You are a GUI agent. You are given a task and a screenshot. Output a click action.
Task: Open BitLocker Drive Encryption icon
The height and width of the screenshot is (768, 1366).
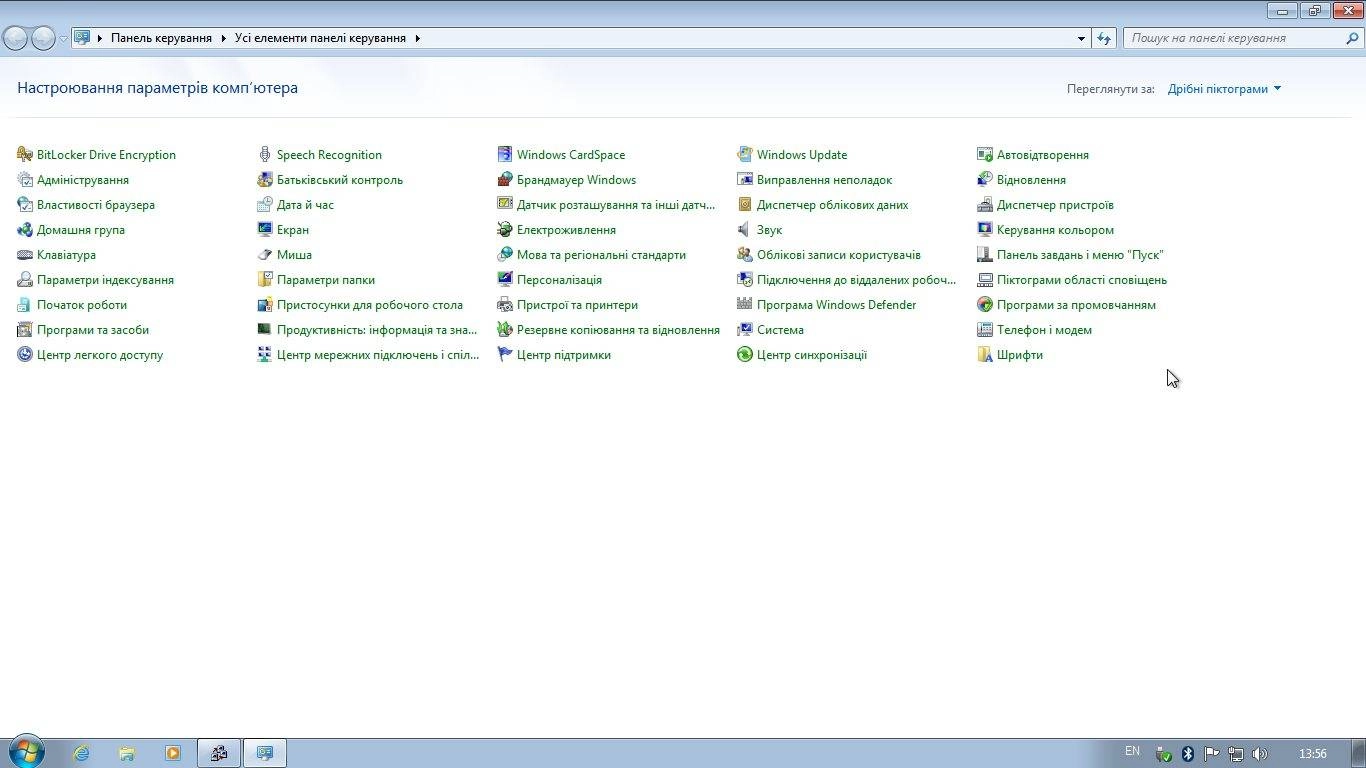point(25,155)
